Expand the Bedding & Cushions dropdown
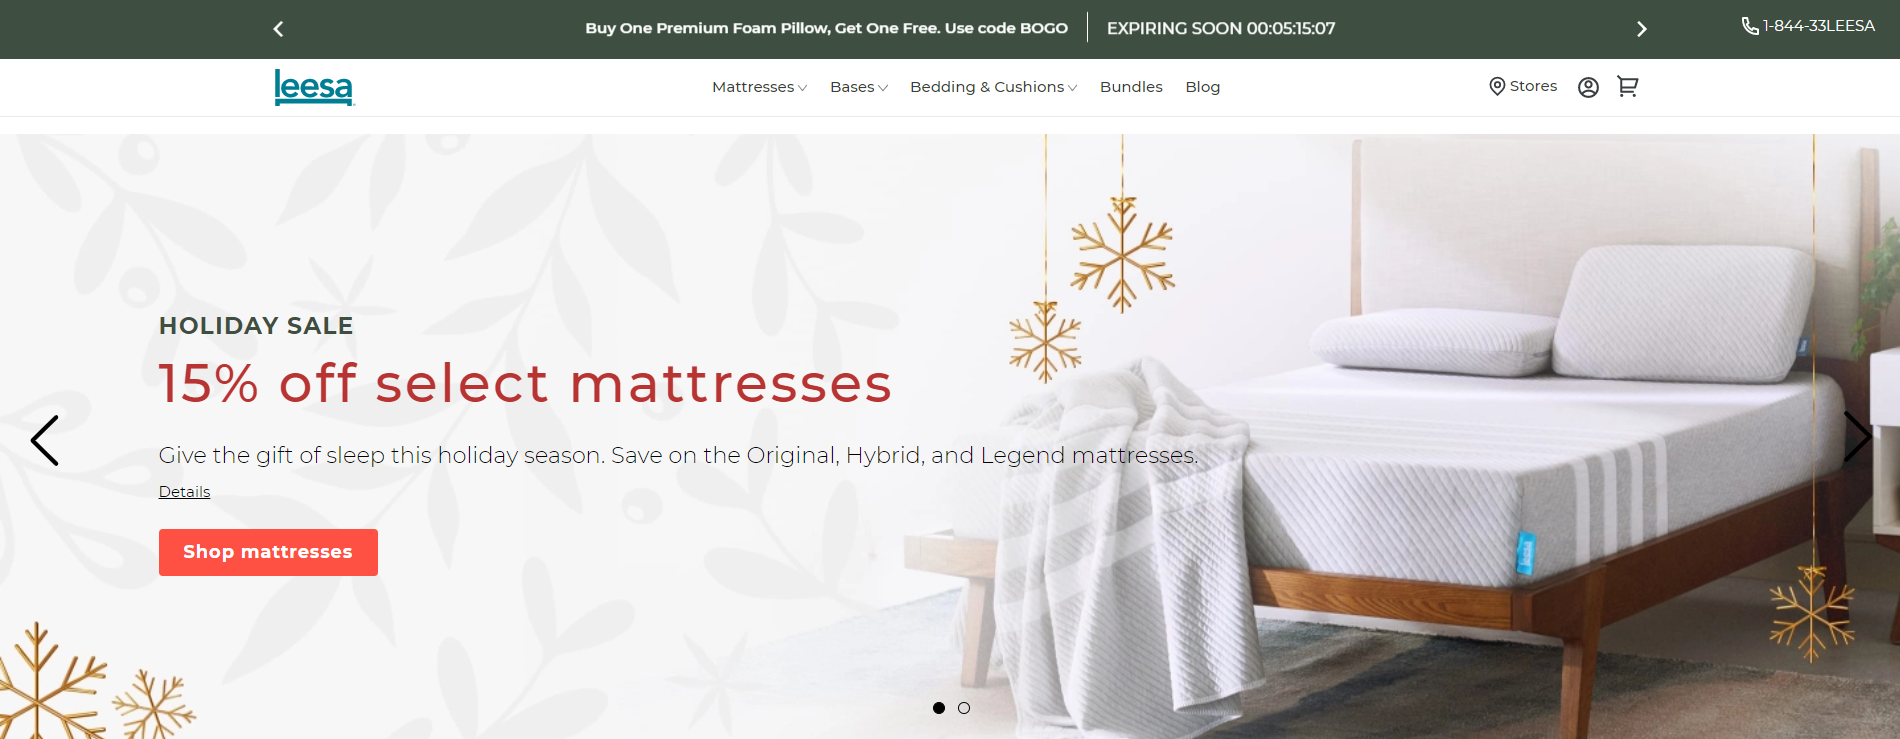The width and height of the screenshot is (1900, 739). pyautogui.click(x=994, y=87)
